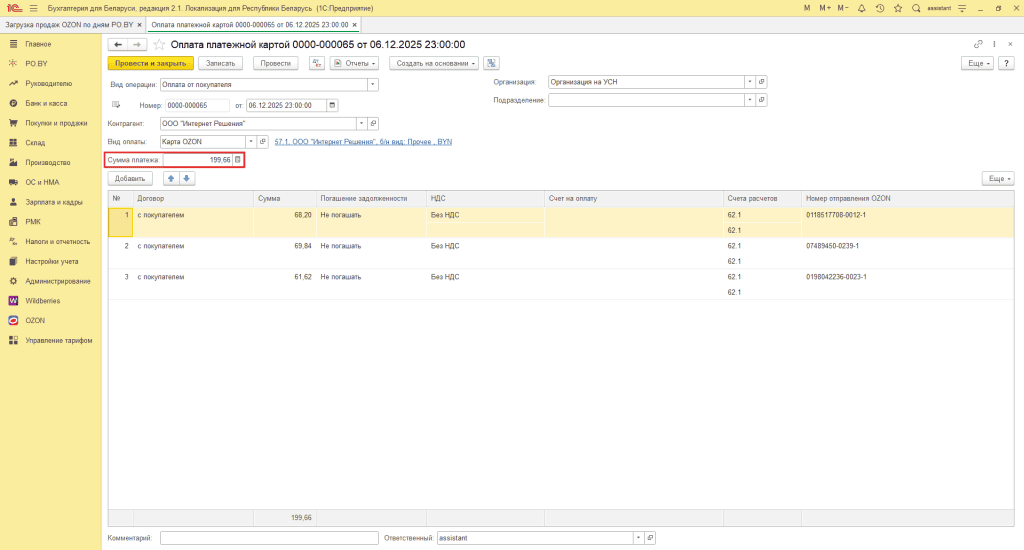Click Добавить row button
The width and height of the screenshot is (1024, 550).
point(130,178)
